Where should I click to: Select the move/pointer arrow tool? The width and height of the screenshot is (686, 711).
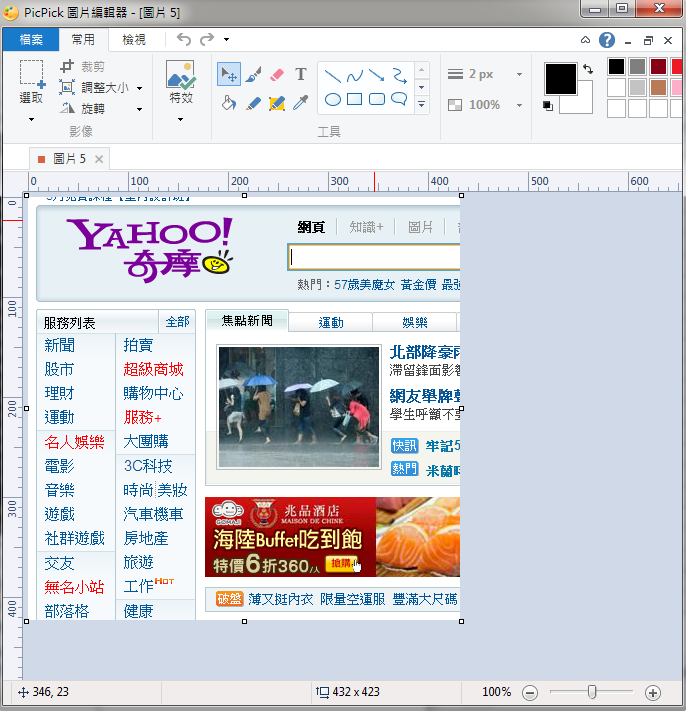coord(229,74)
